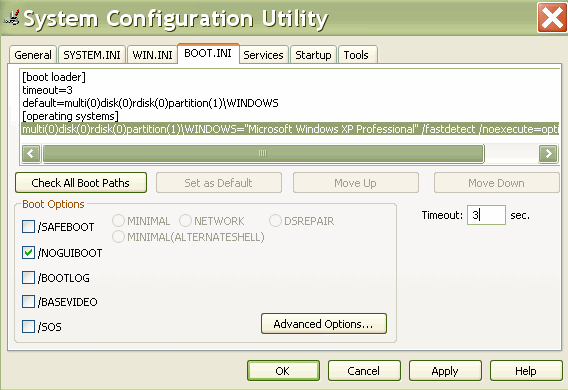Enable the /SAFEBOOT checkbox

click(x=28, y=227)
